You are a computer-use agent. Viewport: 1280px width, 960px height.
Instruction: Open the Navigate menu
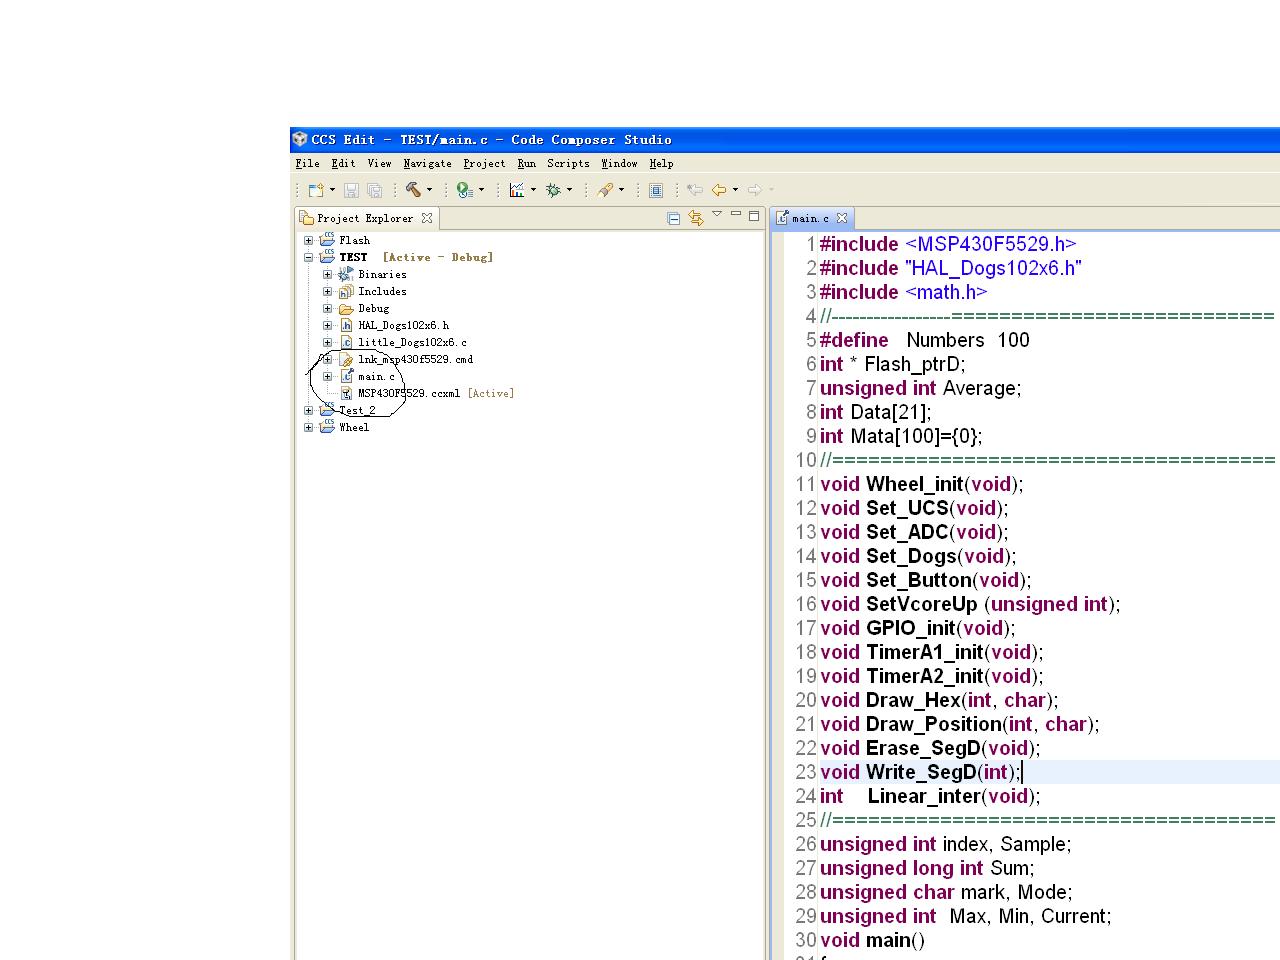[x=427, y=163]
